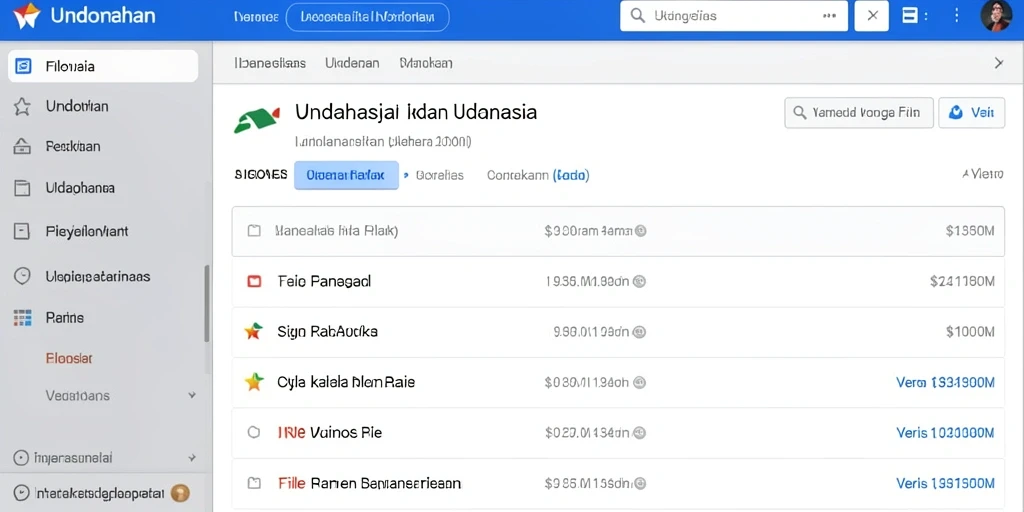Open the Sign RabAudka row
The width and height of the screenshot is (1024, 512).
click(x=618, y=332)
